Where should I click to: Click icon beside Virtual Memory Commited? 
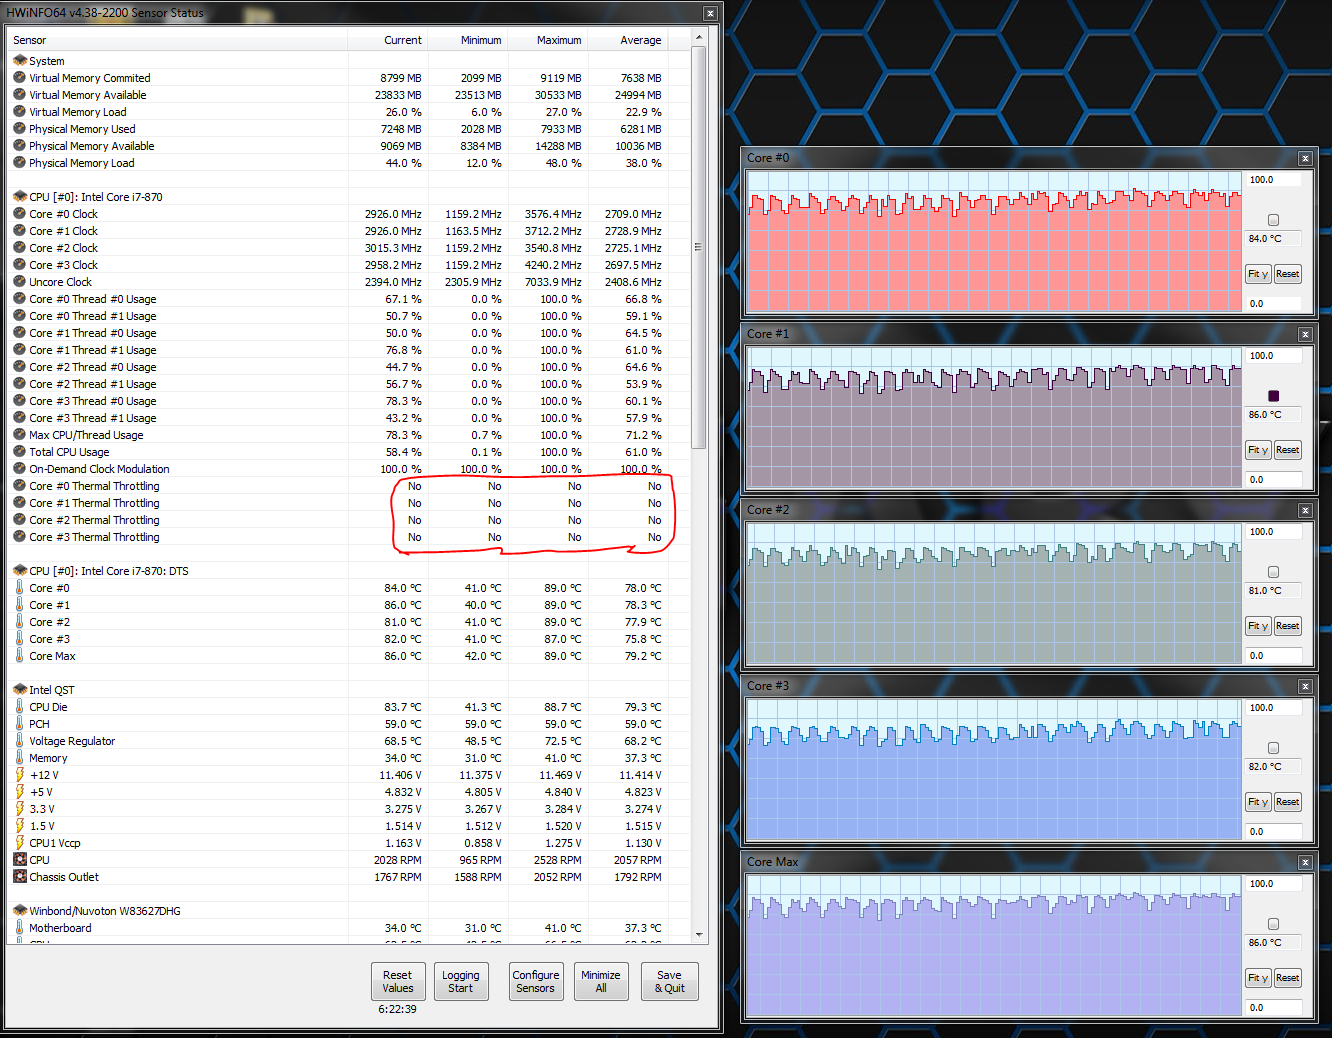[x=19, y=78]
